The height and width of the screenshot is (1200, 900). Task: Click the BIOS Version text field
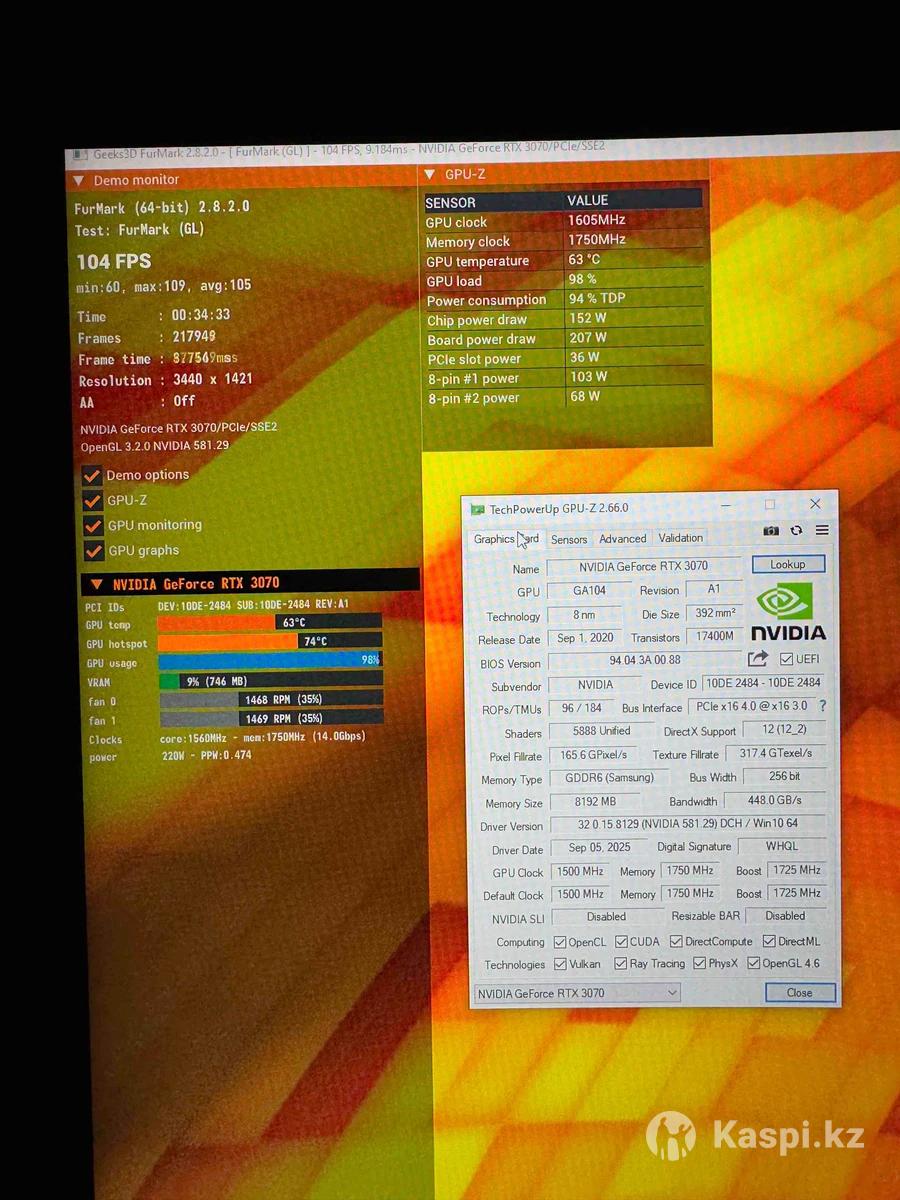644,660
